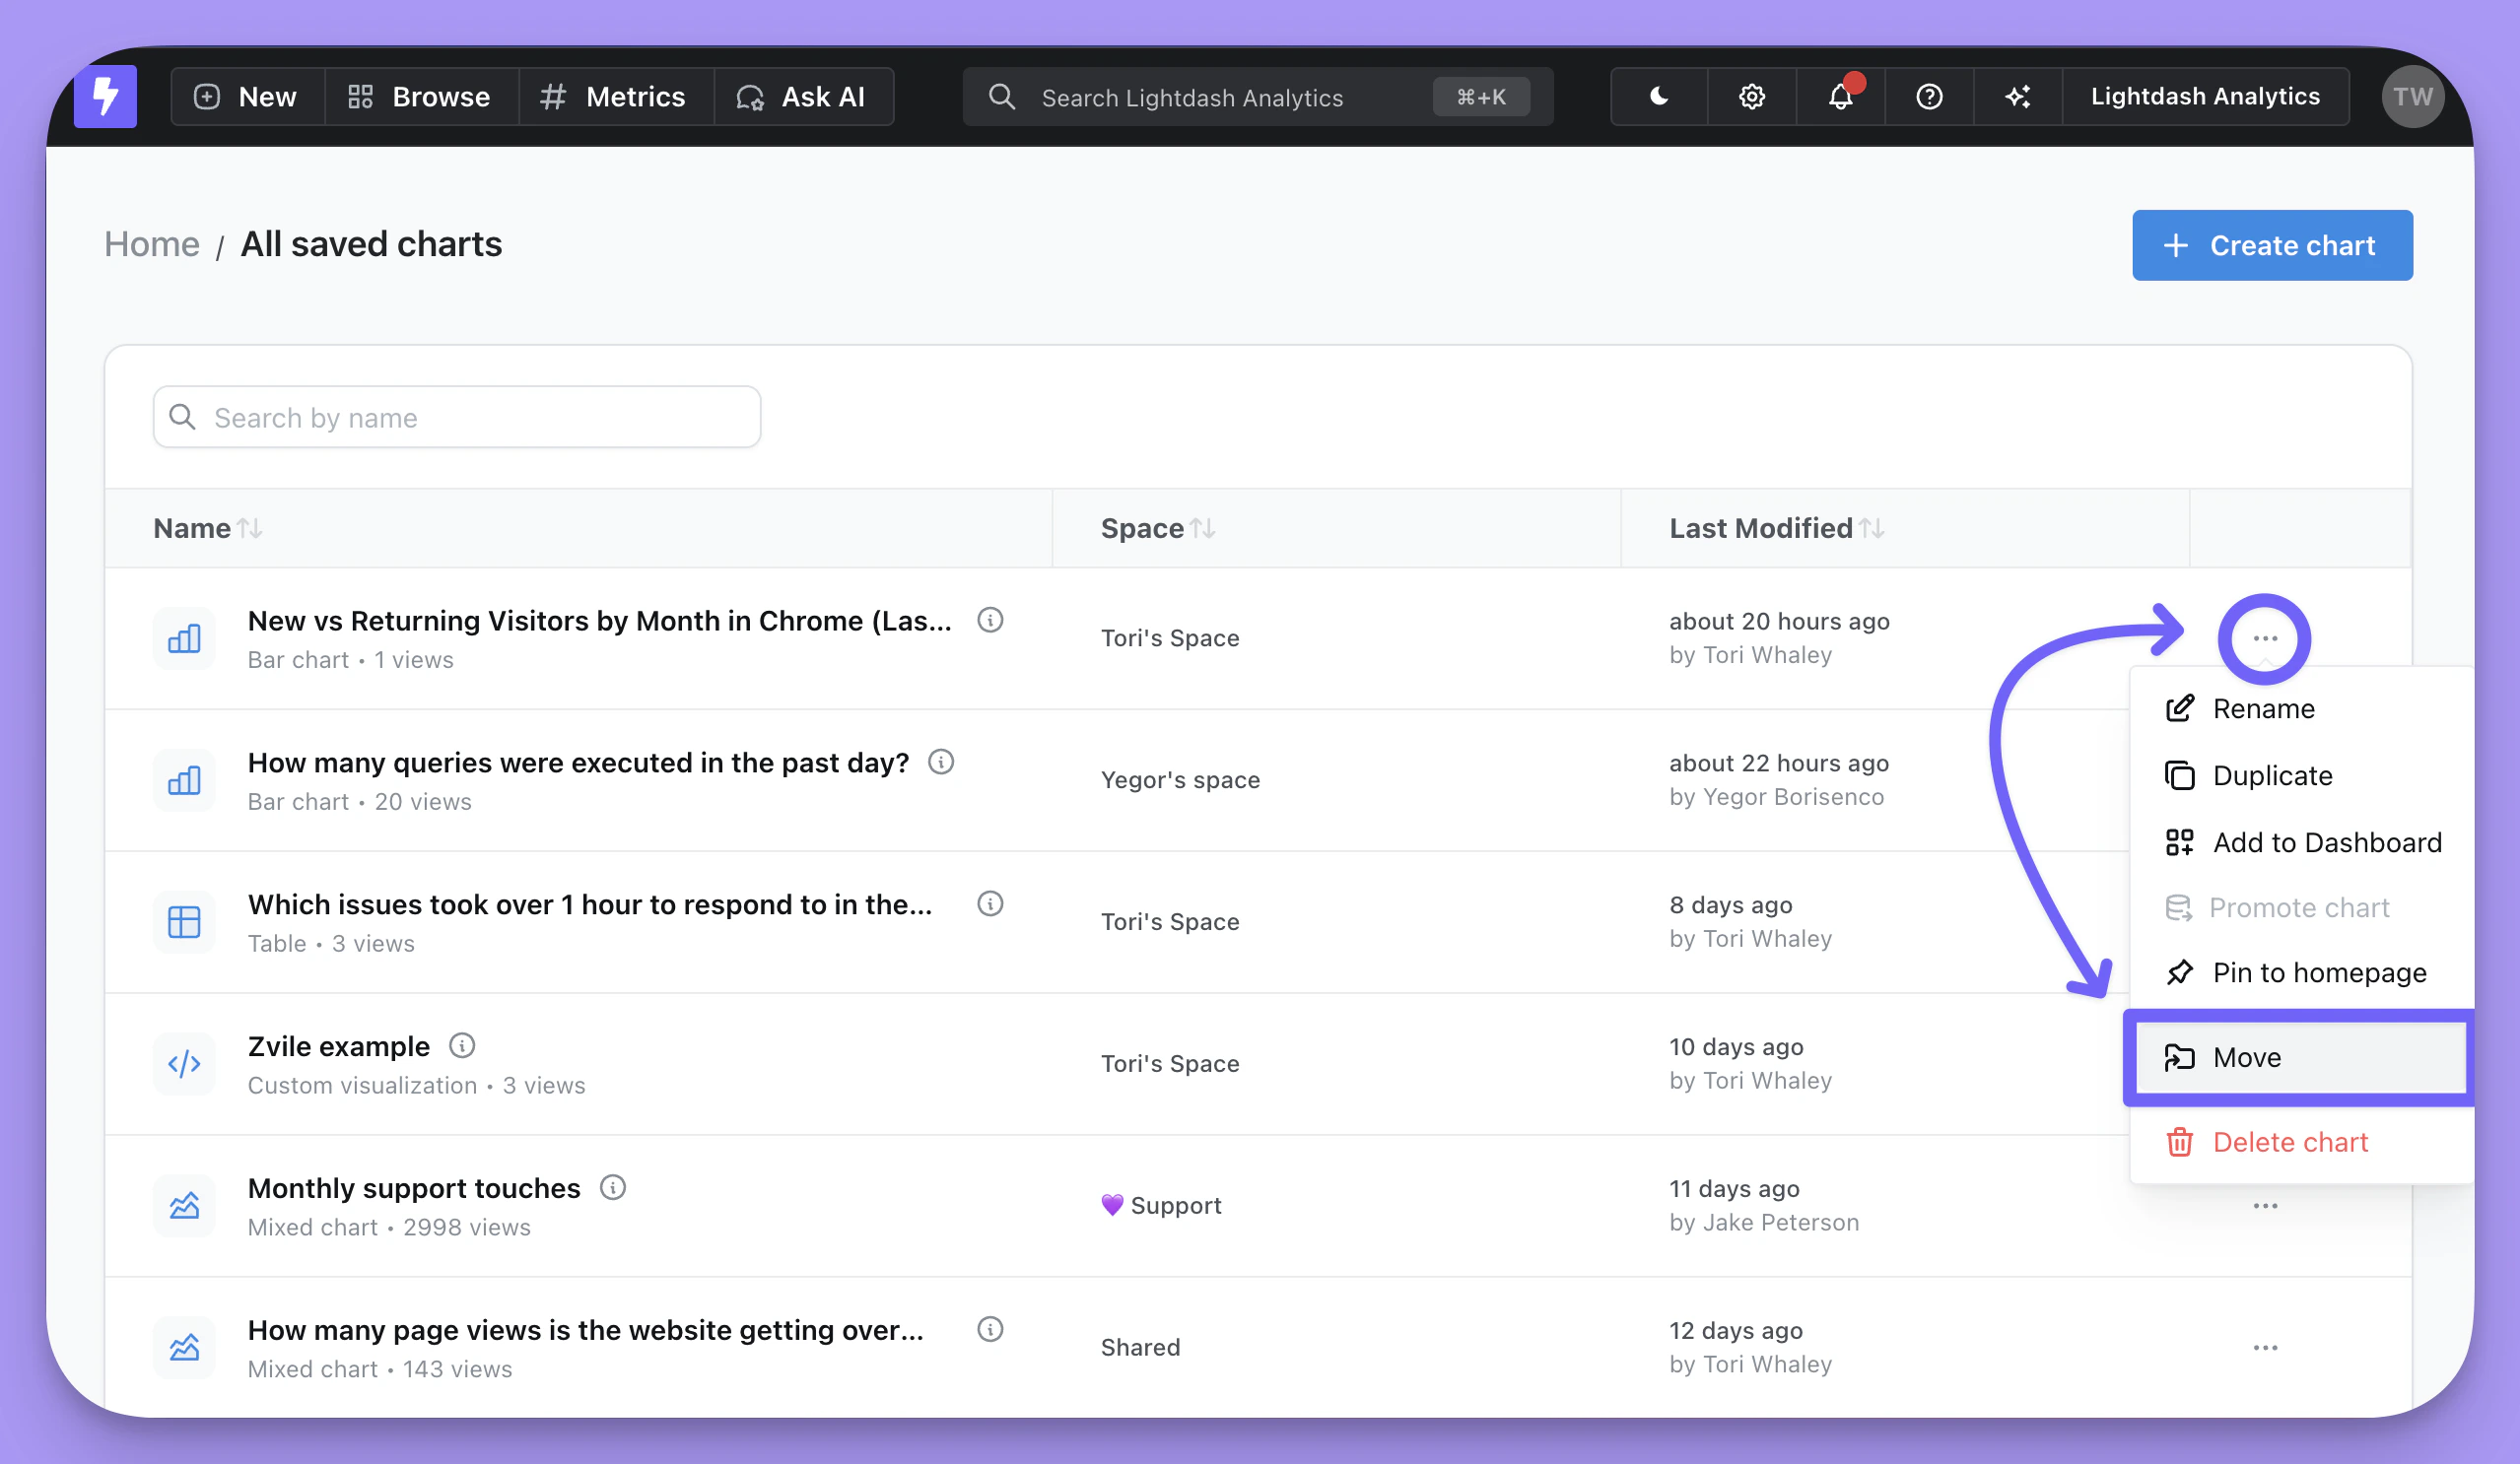Choose Duplicate in the chart menu
This screenshot has width=2520, height=1464.
[x=2271, y=775]
